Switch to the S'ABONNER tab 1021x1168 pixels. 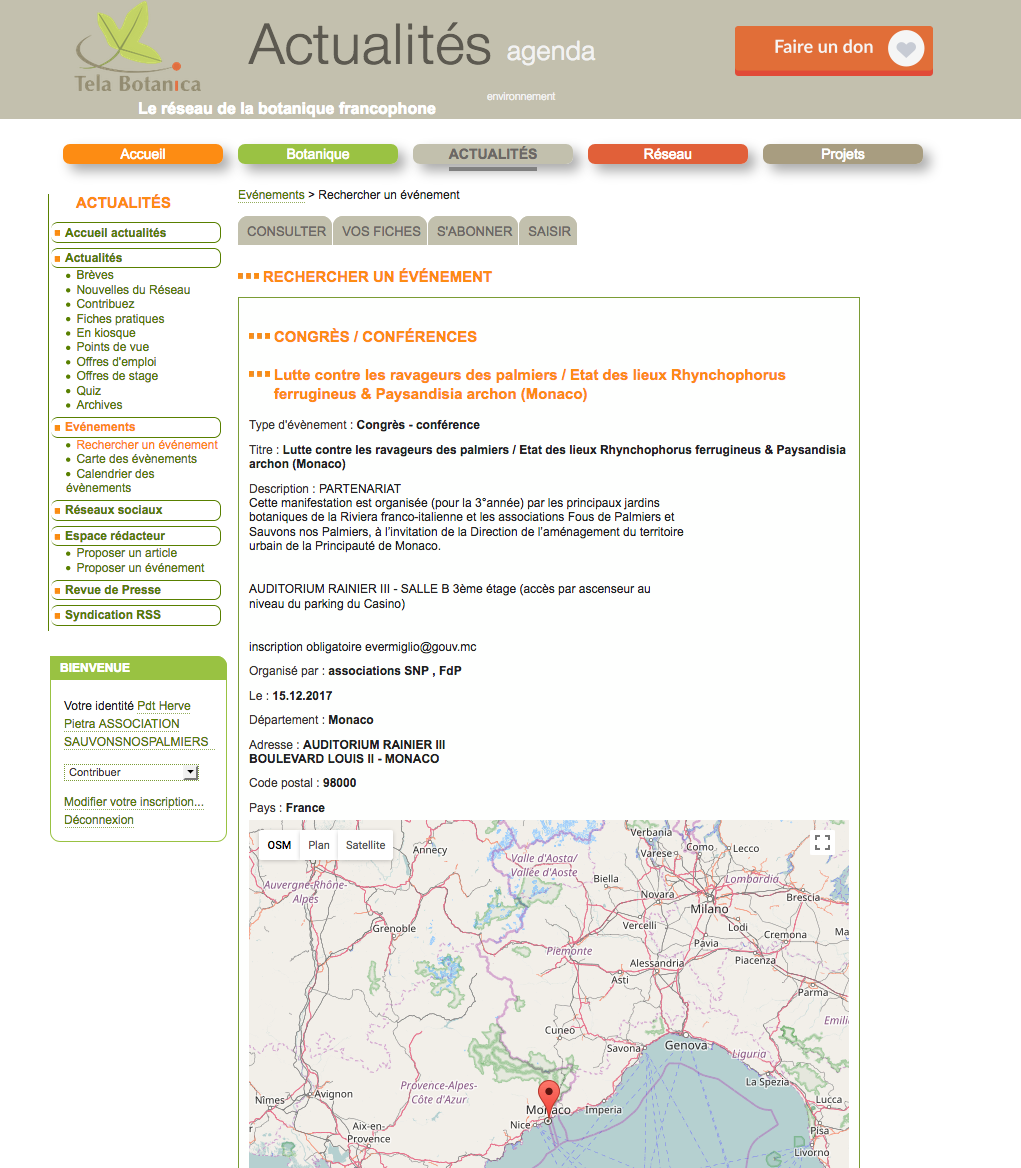click(x=474, y=231)
